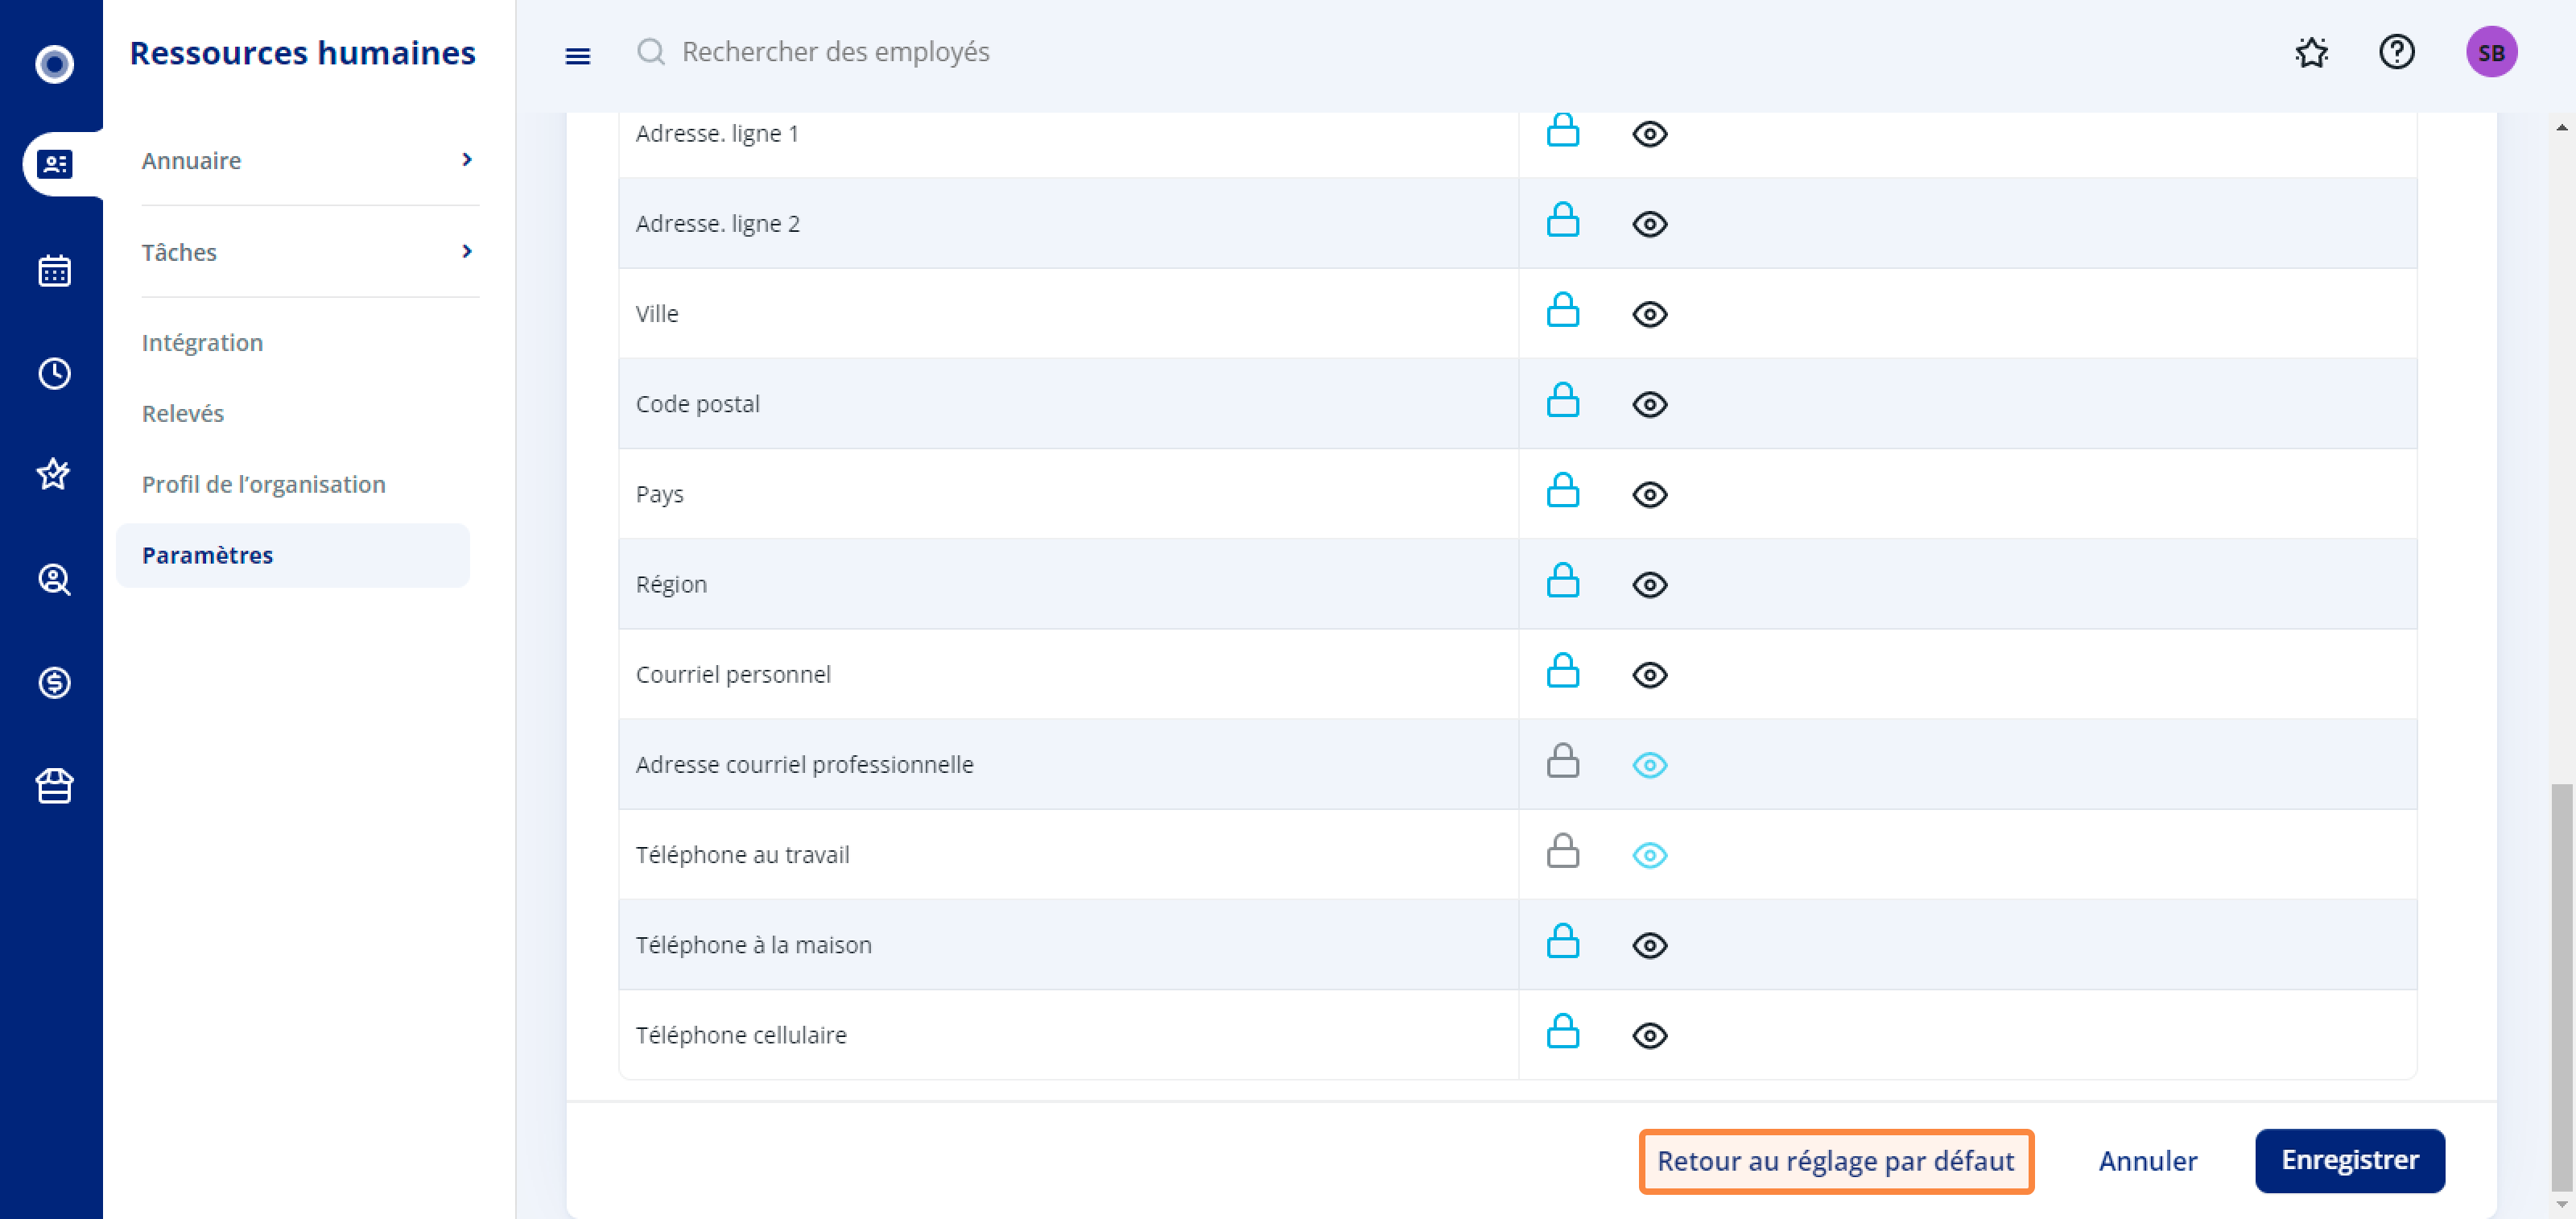Open Profil de l'organisation
Screen dimensions: 2576x1219
pos(263,484)
